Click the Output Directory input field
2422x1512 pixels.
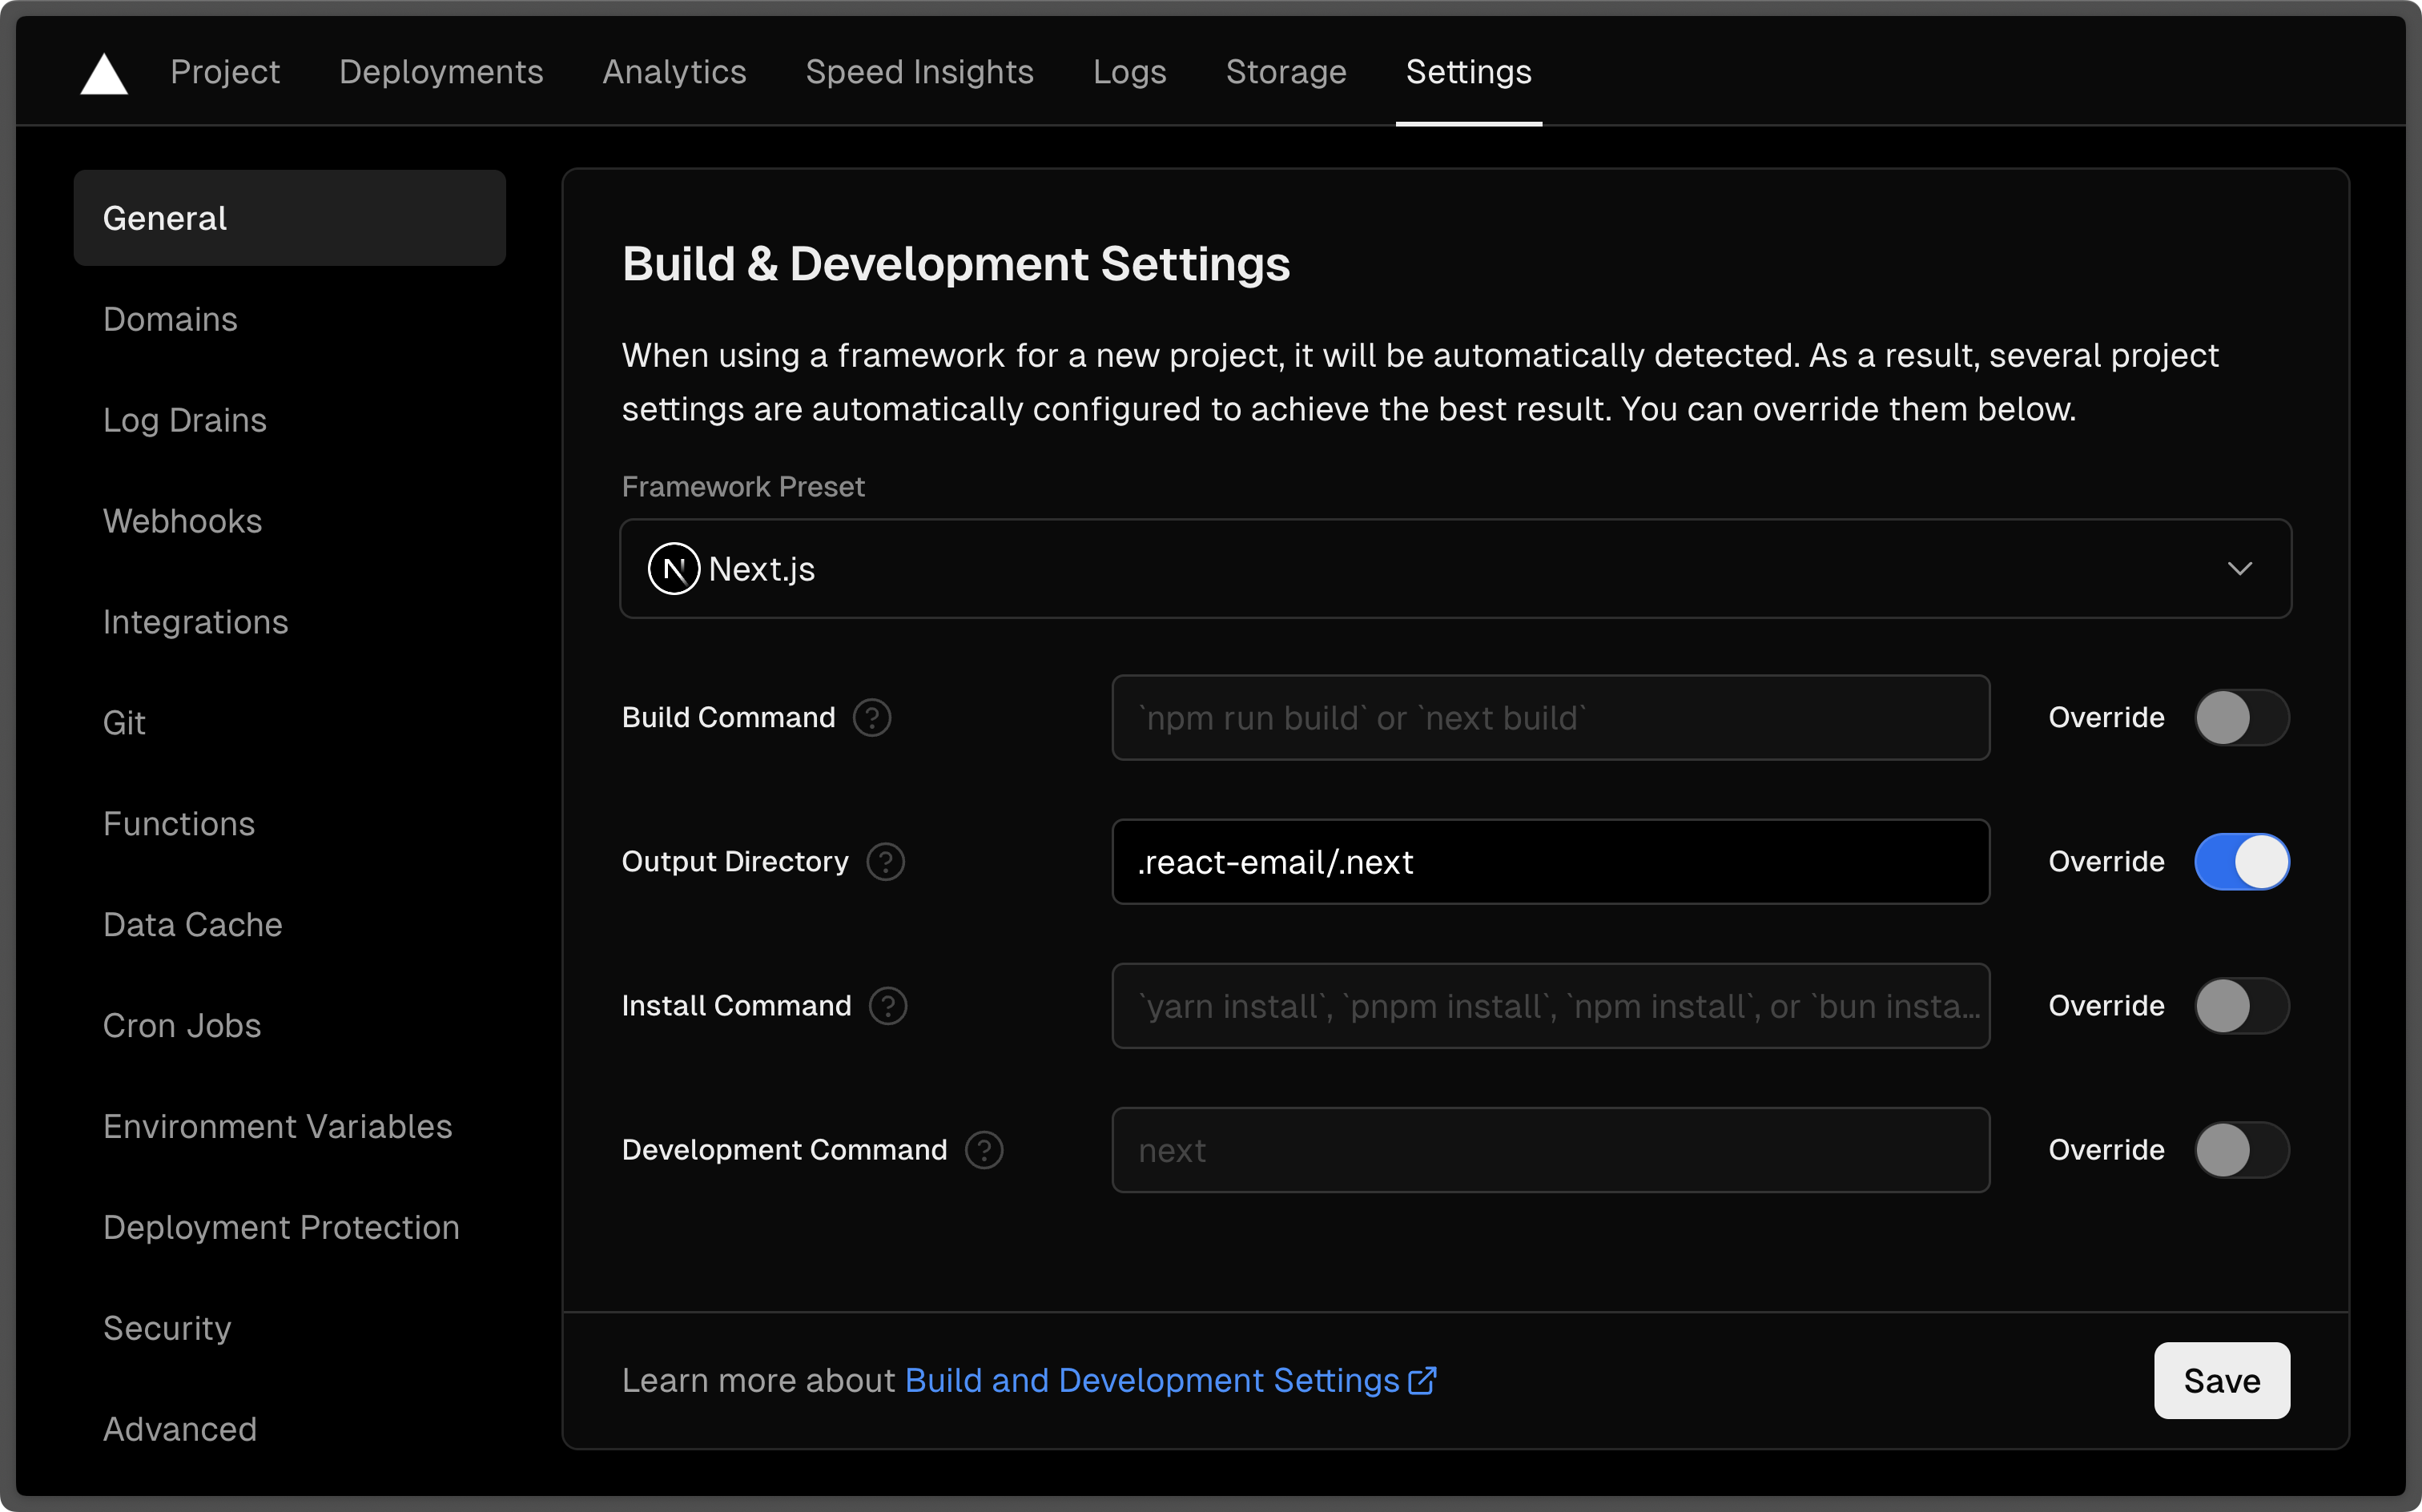click(1548, 861)
